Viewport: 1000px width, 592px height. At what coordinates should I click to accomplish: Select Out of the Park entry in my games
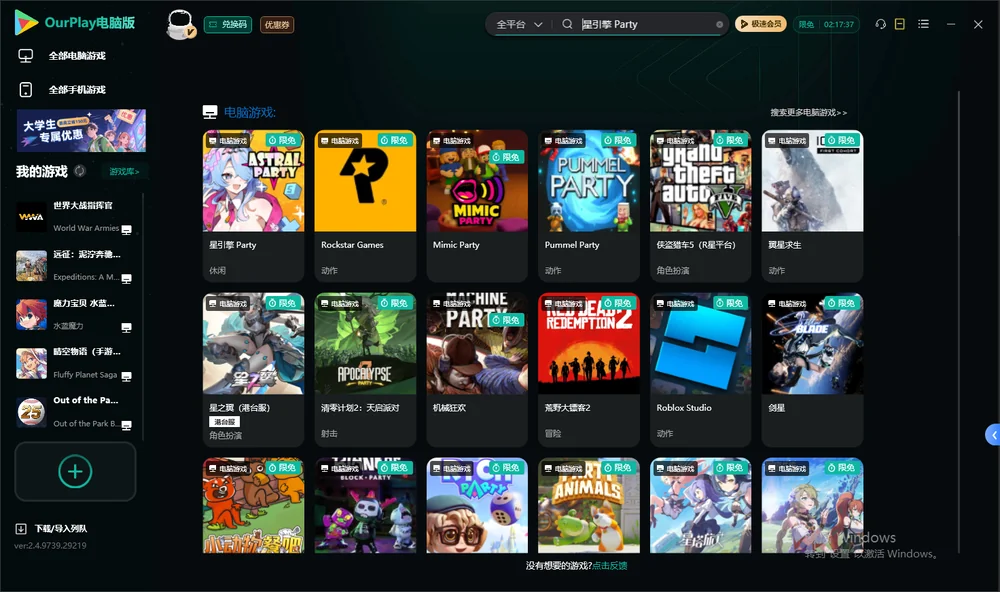[x=75, y=411]
